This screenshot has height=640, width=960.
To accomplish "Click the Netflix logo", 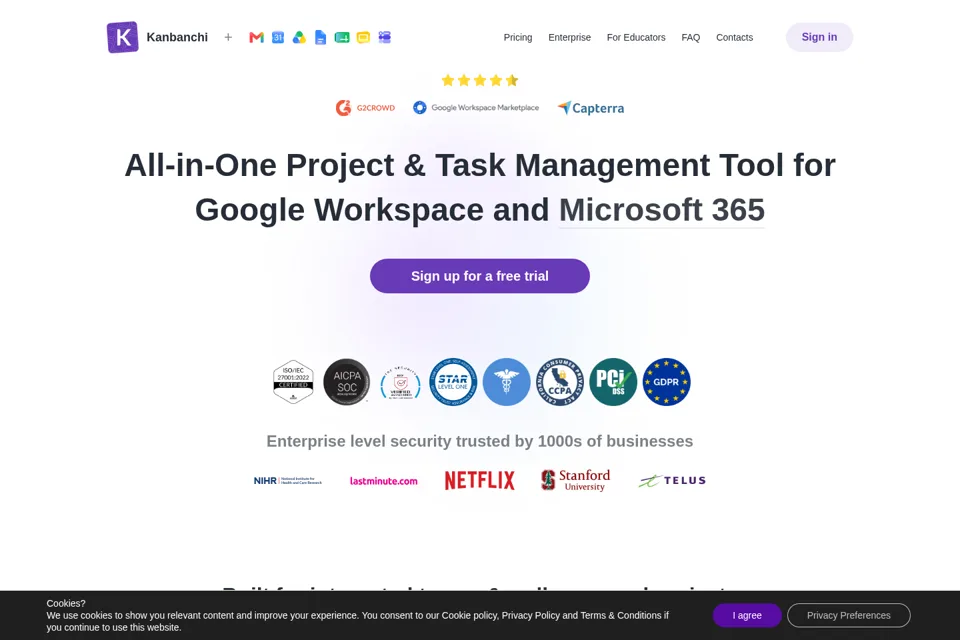I will click(x=480, y=481).
